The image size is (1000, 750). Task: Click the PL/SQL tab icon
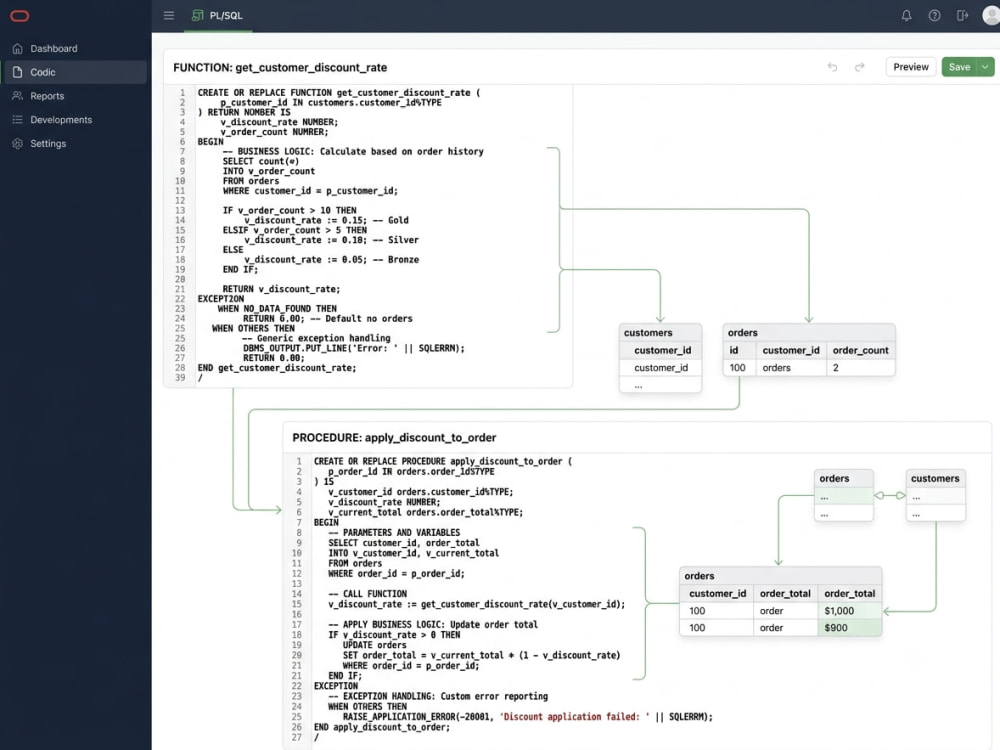198,15
